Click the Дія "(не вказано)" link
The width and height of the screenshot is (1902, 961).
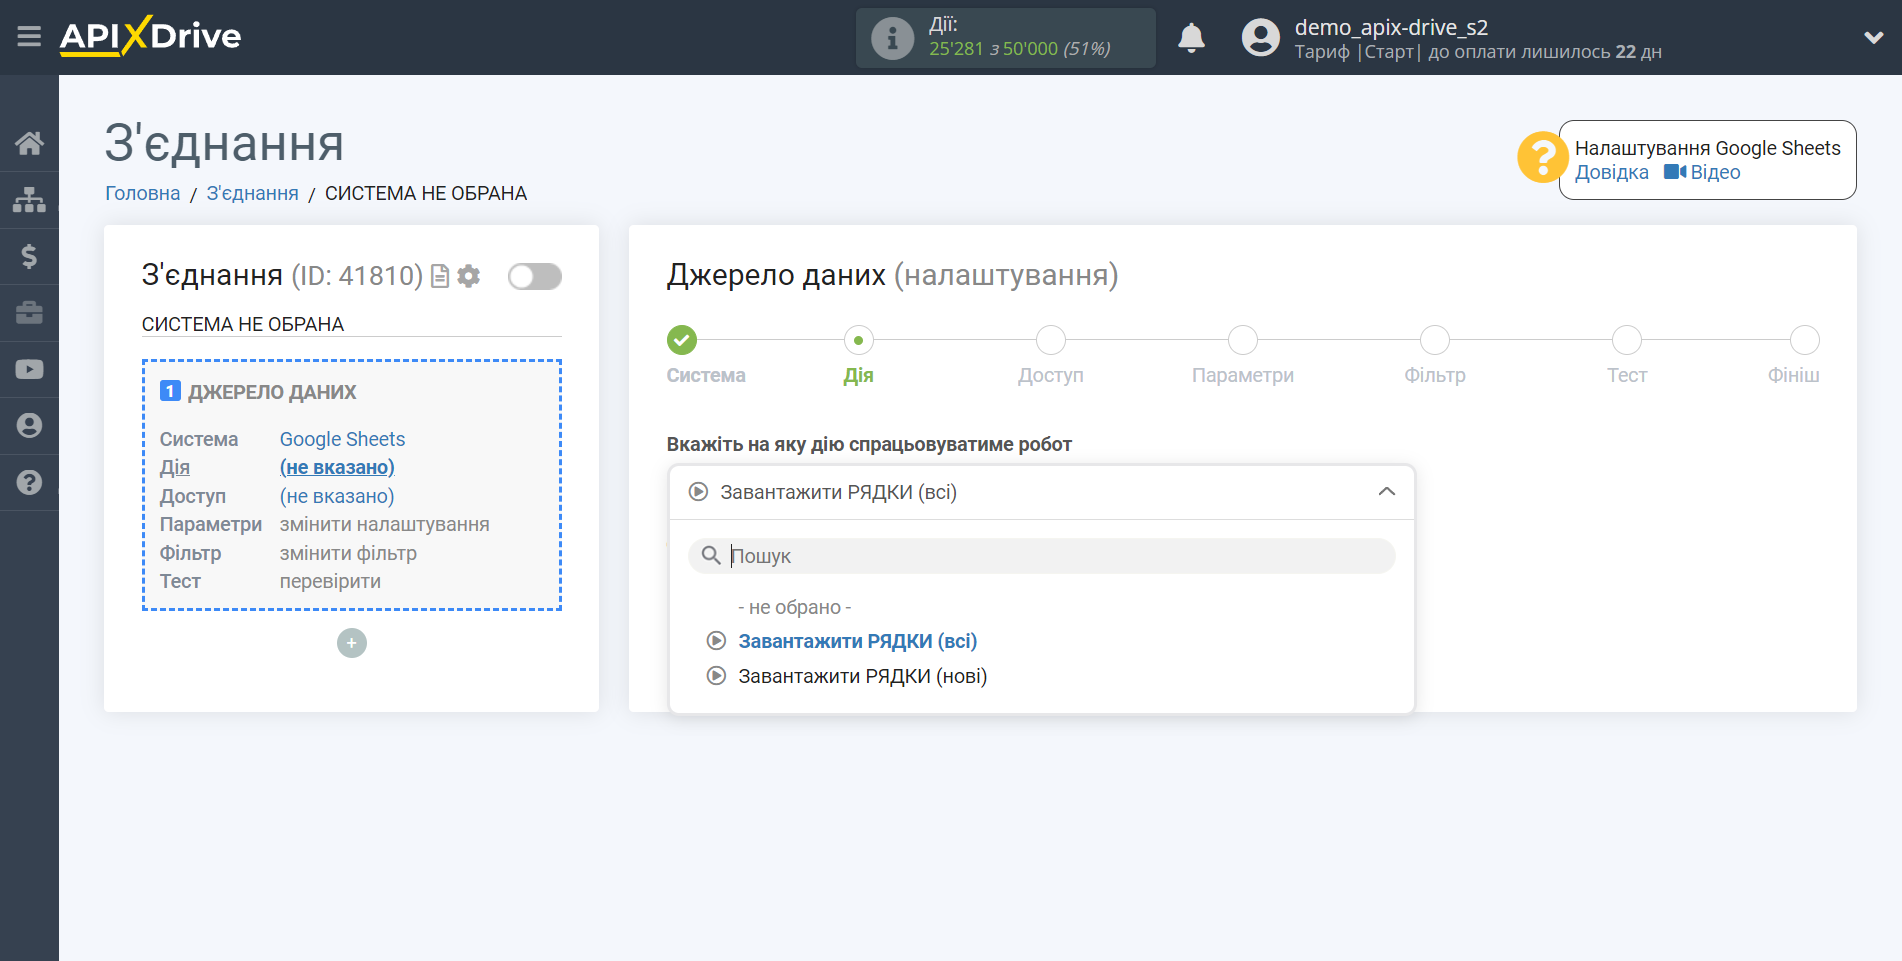coord(337,467)
